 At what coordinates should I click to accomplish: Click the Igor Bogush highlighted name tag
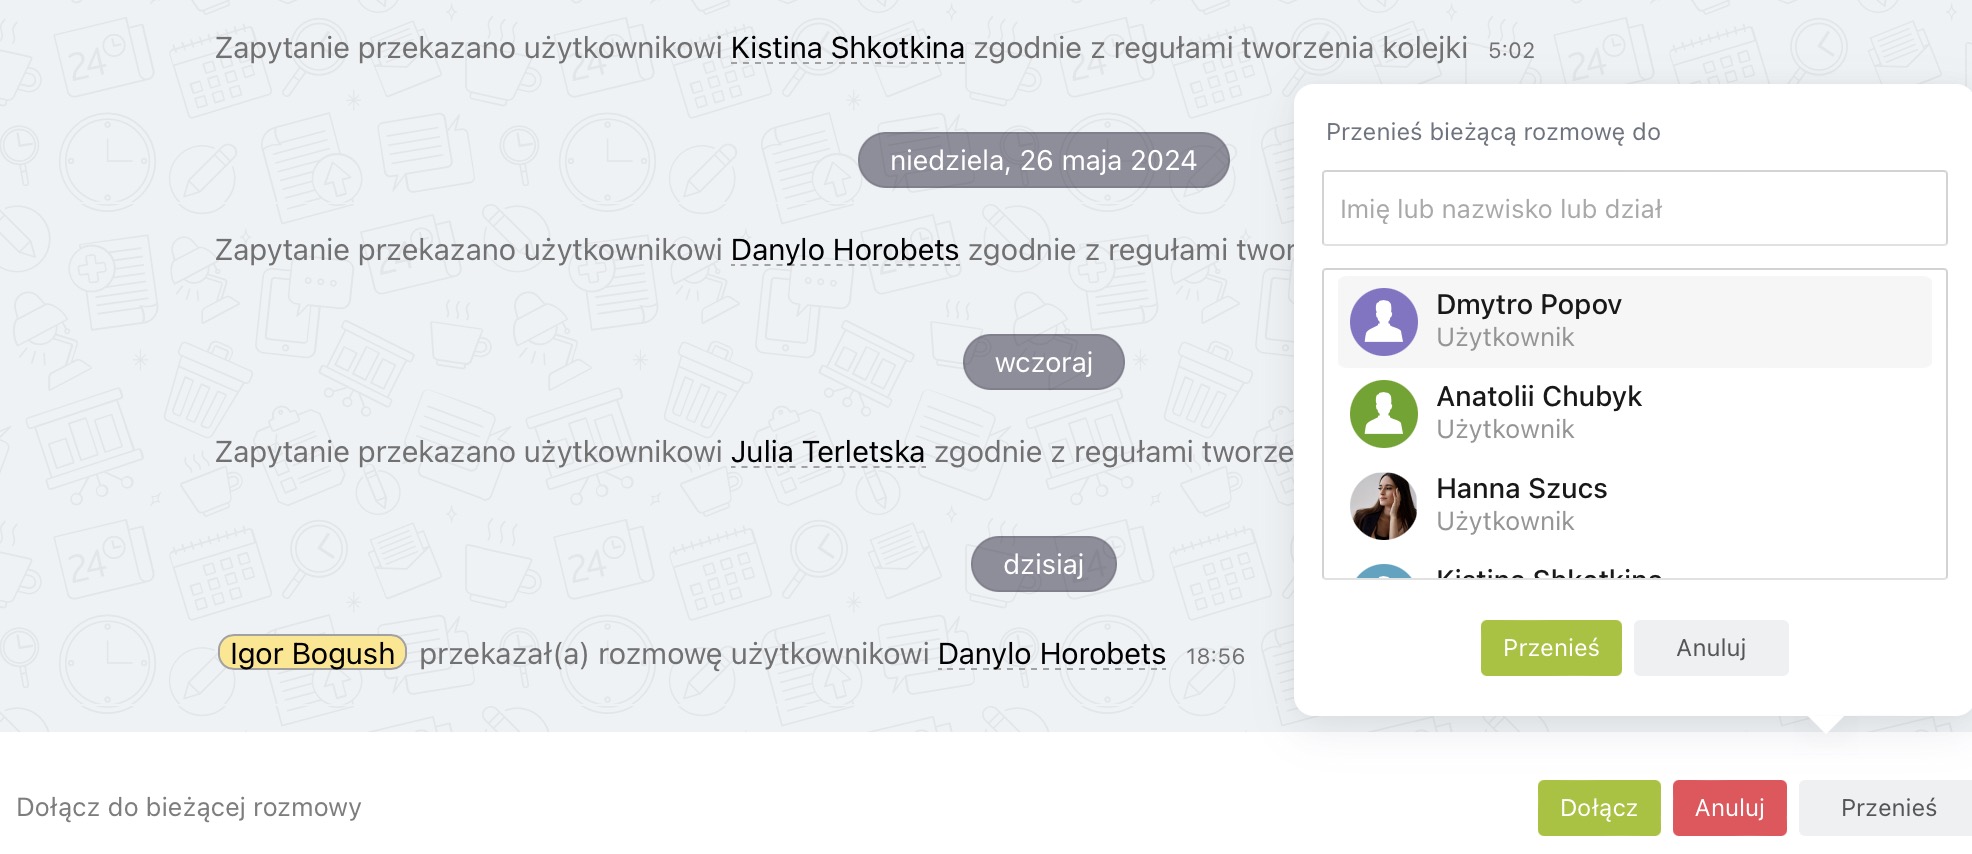pyautogui.click(x=312, y=653)
